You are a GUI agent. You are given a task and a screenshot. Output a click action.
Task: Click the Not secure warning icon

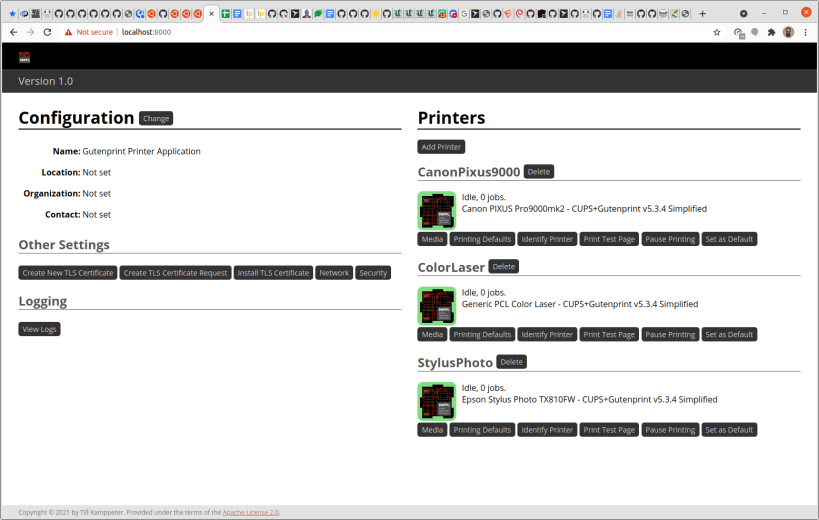(68, 32)
